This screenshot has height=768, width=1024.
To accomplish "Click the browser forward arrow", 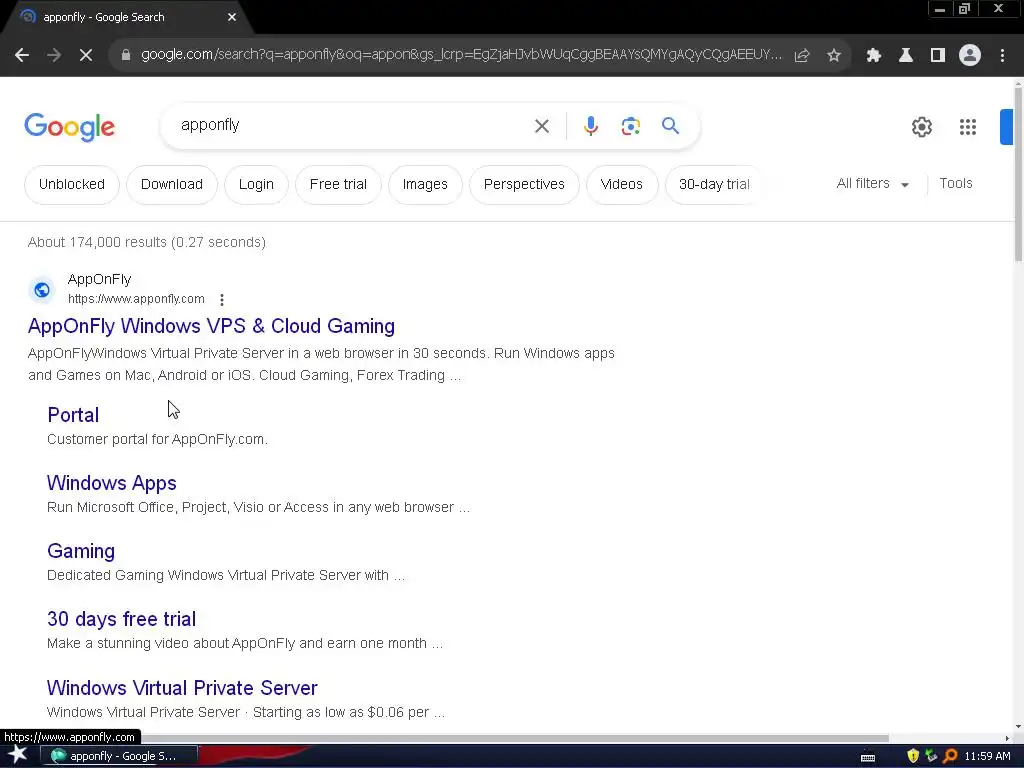I will (54, 56).
